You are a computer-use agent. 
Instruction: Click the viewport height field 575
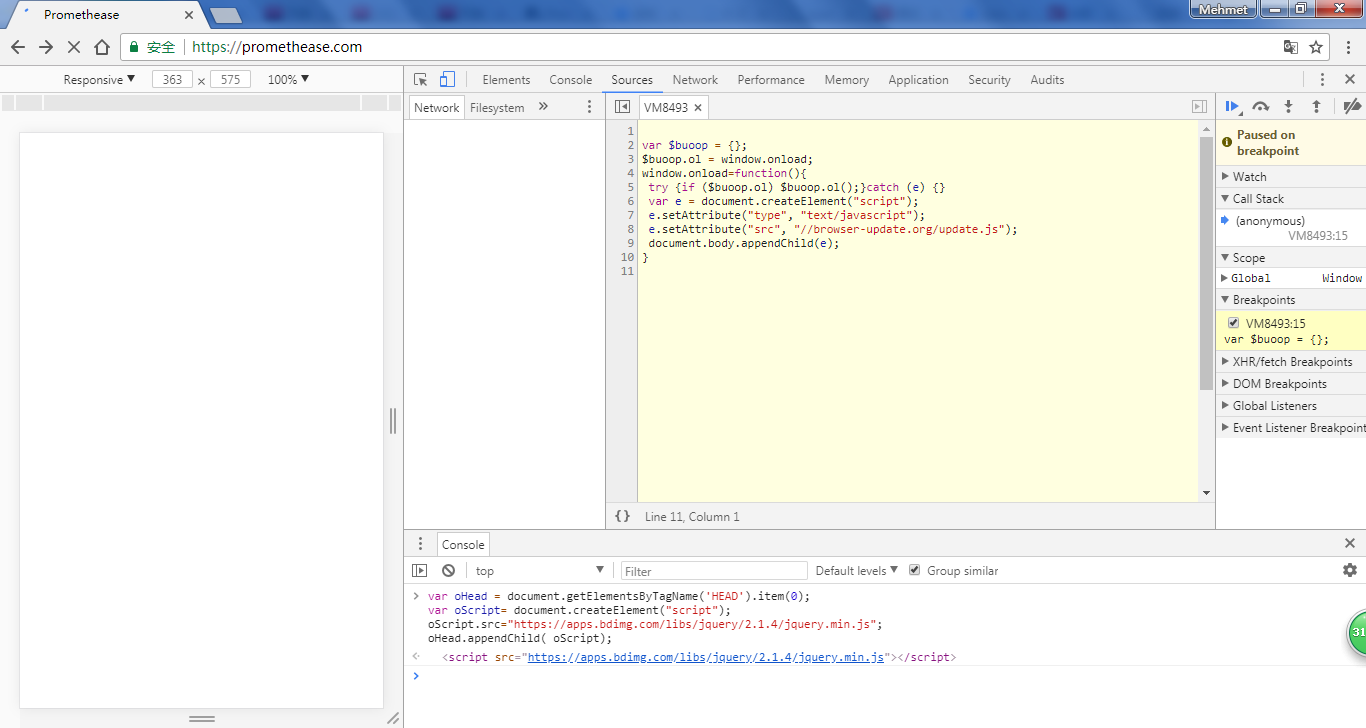[x=230, y=80]
